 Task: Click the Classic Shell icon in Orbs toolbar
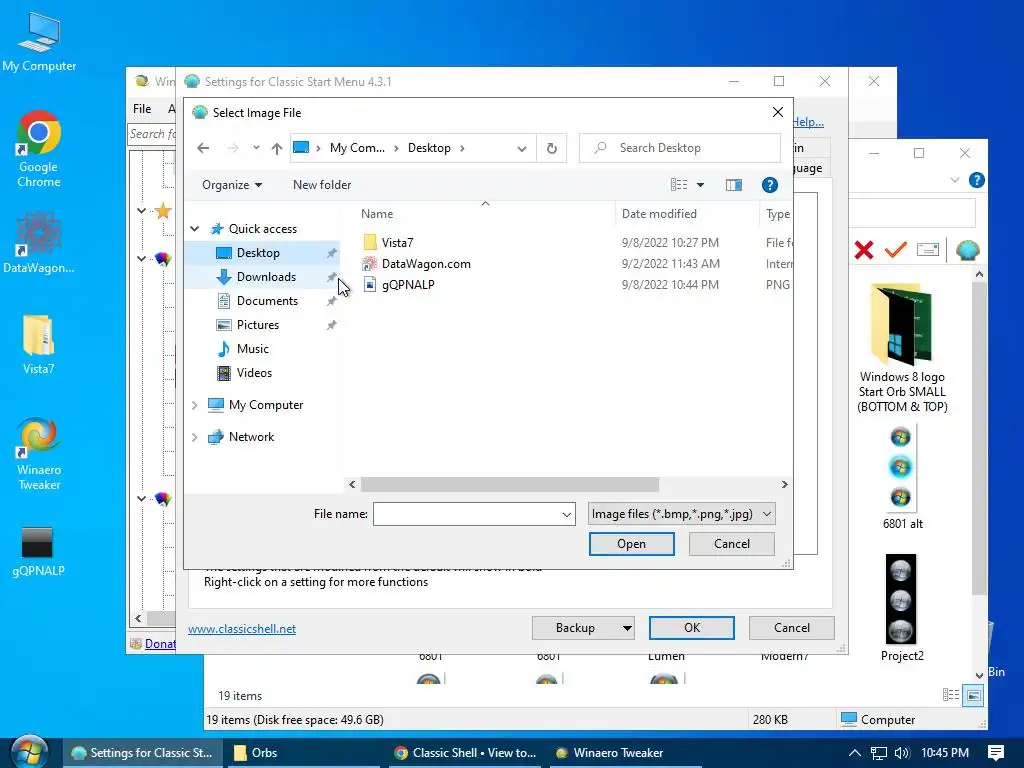click(x=967, y=250)
